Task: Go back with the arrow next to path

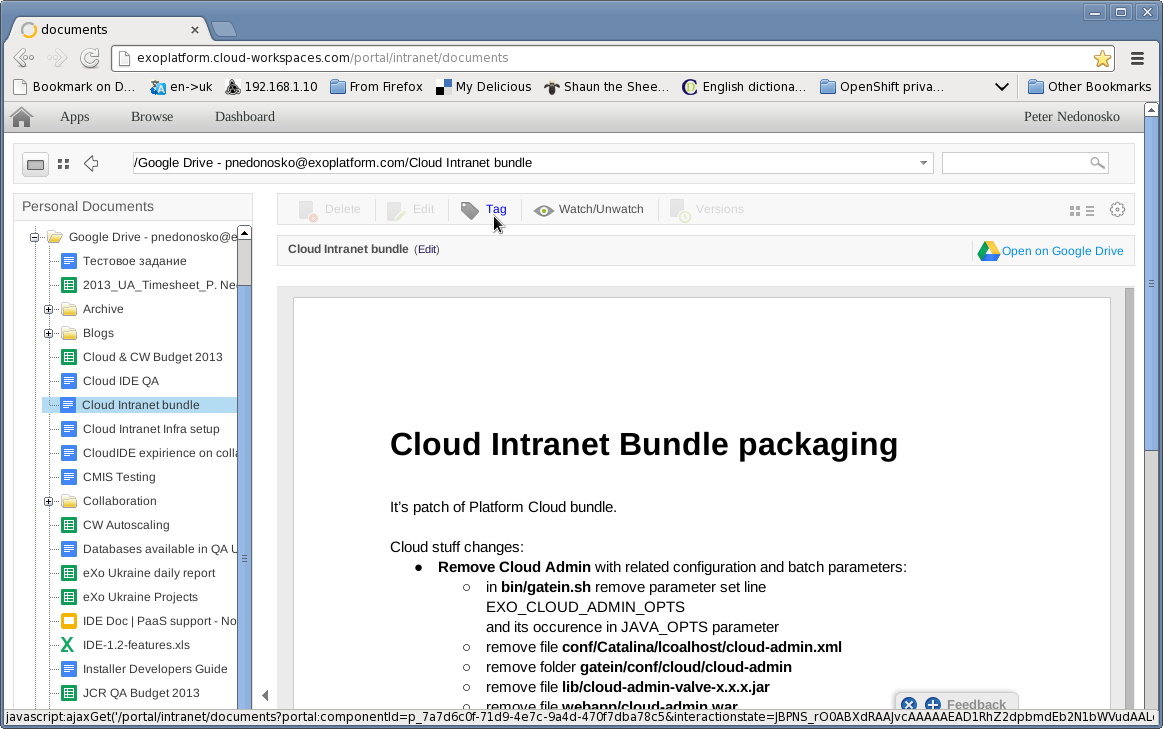Action: click(91, 163)
